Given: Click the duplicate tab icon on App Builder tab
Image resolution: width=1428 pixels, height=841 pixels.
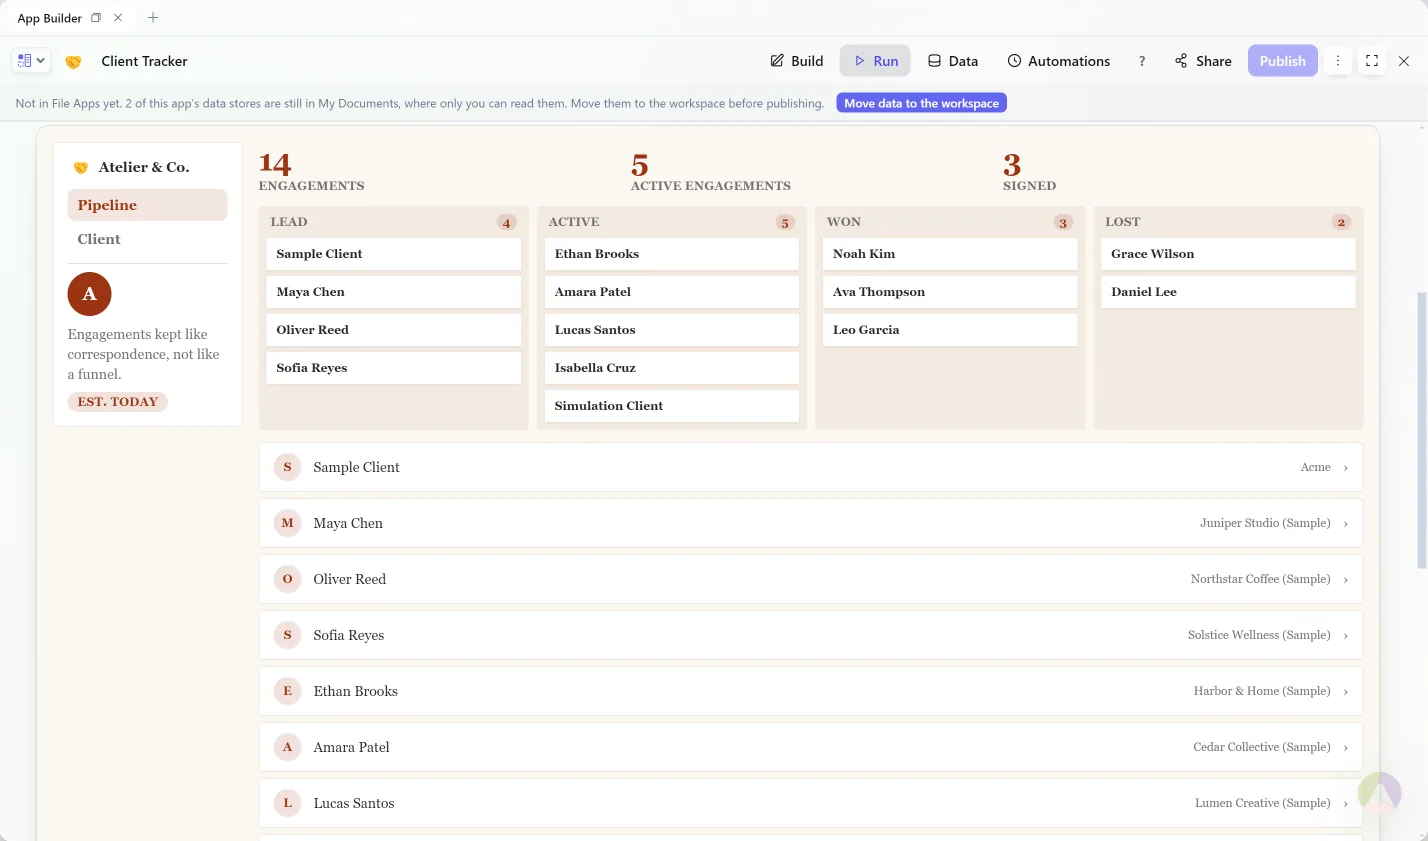Looking at the screenshot, I should point(96,18).
